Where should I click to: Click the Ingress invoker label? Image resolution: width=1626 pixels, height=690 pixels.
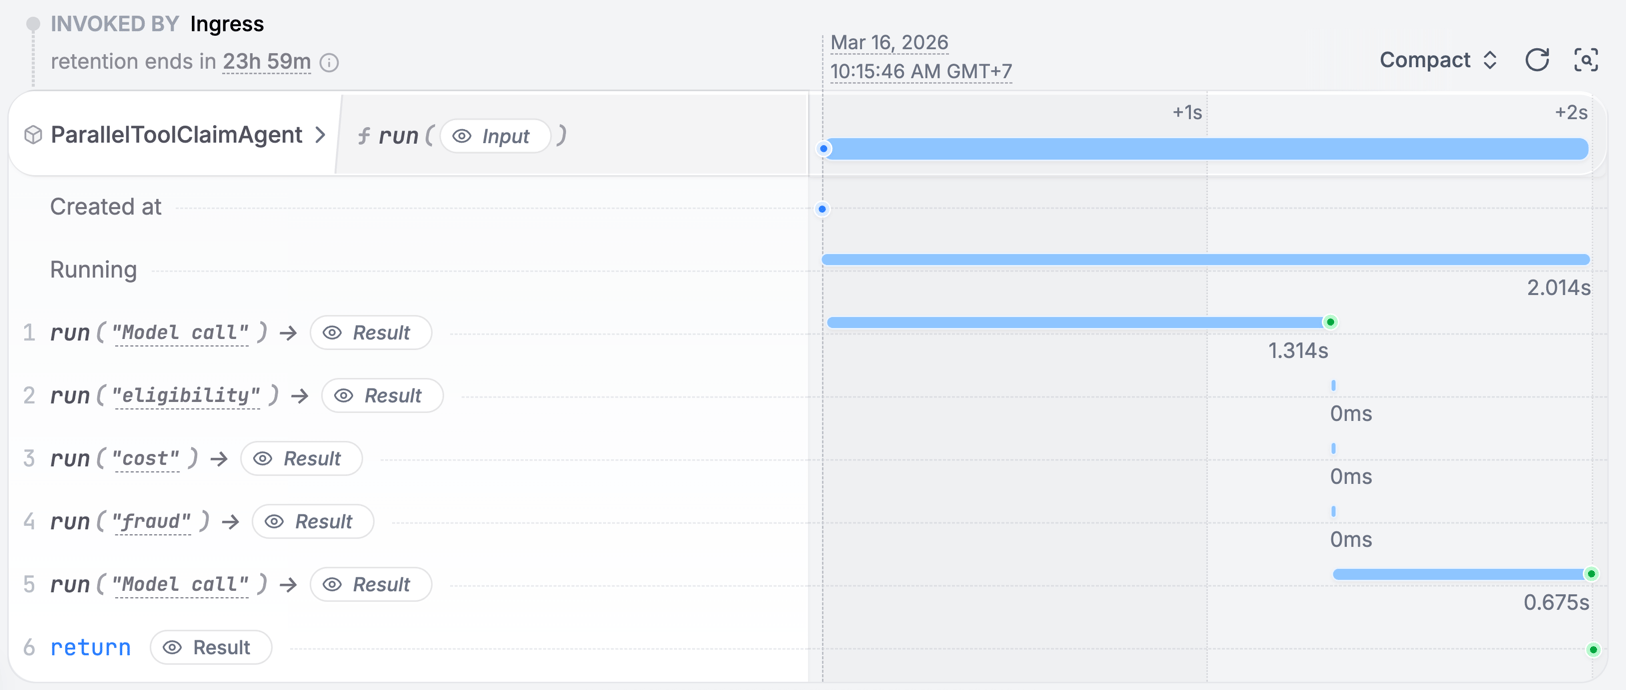(x=227, y=24)
